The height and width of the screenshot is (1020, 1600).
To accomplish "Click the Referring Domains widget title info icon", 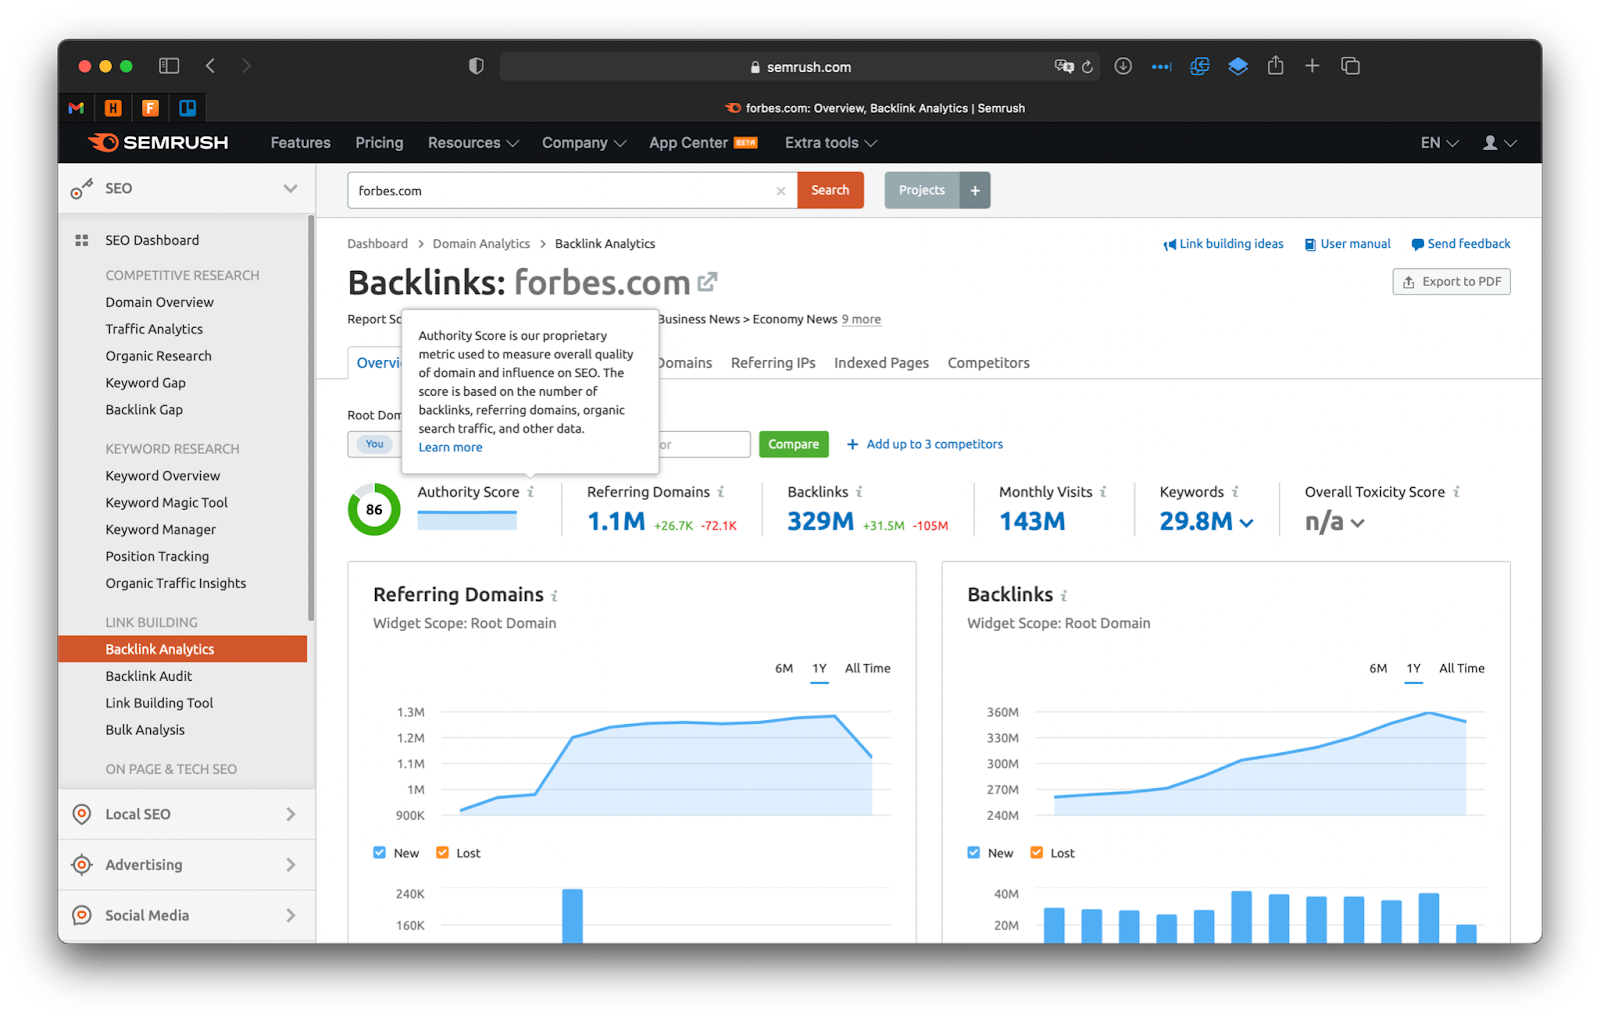I will (554, 596).
